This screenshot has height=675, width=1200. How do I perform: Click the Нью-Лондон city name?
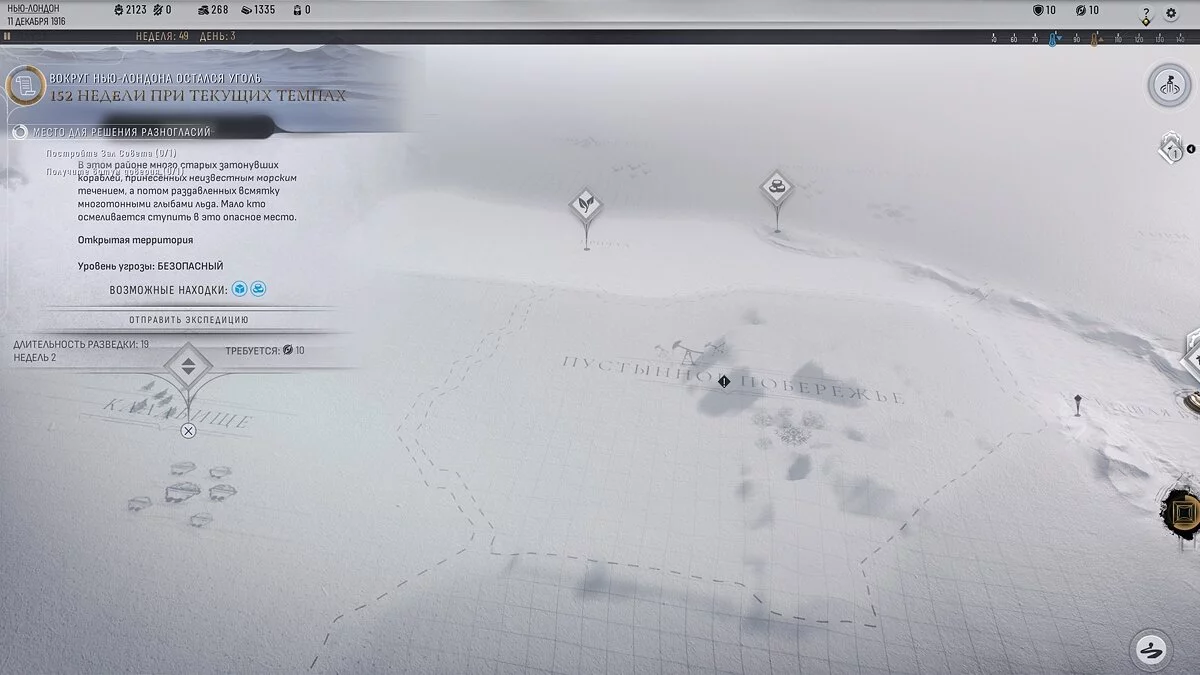click(x=33, y=8)
